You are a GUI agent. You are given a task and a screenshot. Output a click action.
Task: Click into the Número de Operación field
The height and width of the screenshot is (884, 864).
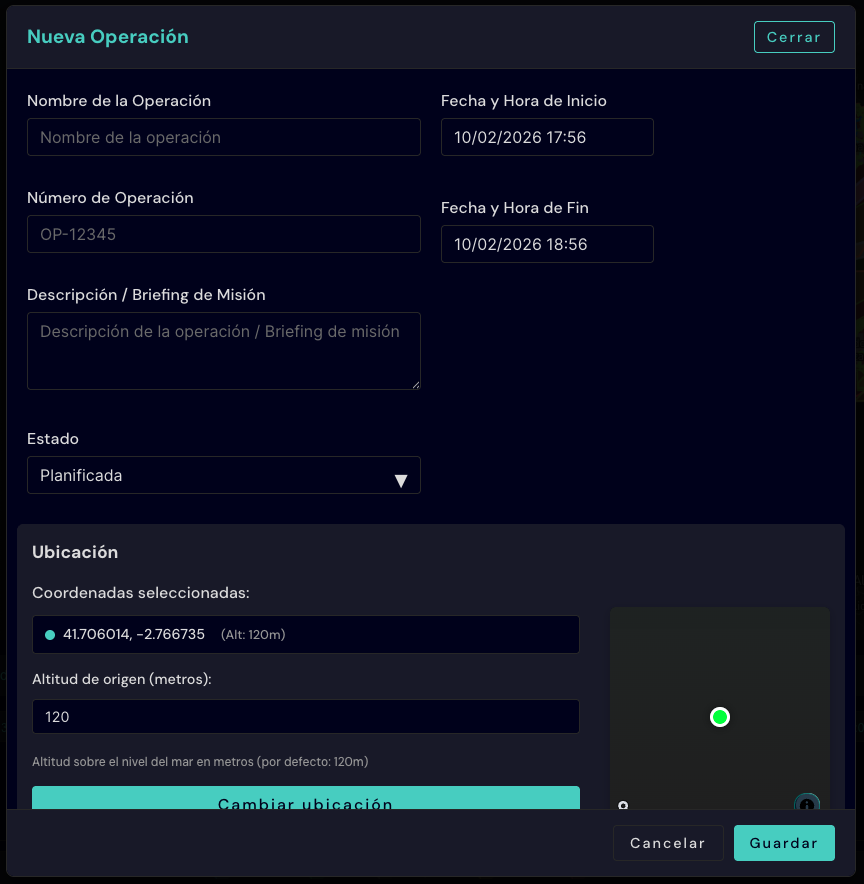[223, 234]
